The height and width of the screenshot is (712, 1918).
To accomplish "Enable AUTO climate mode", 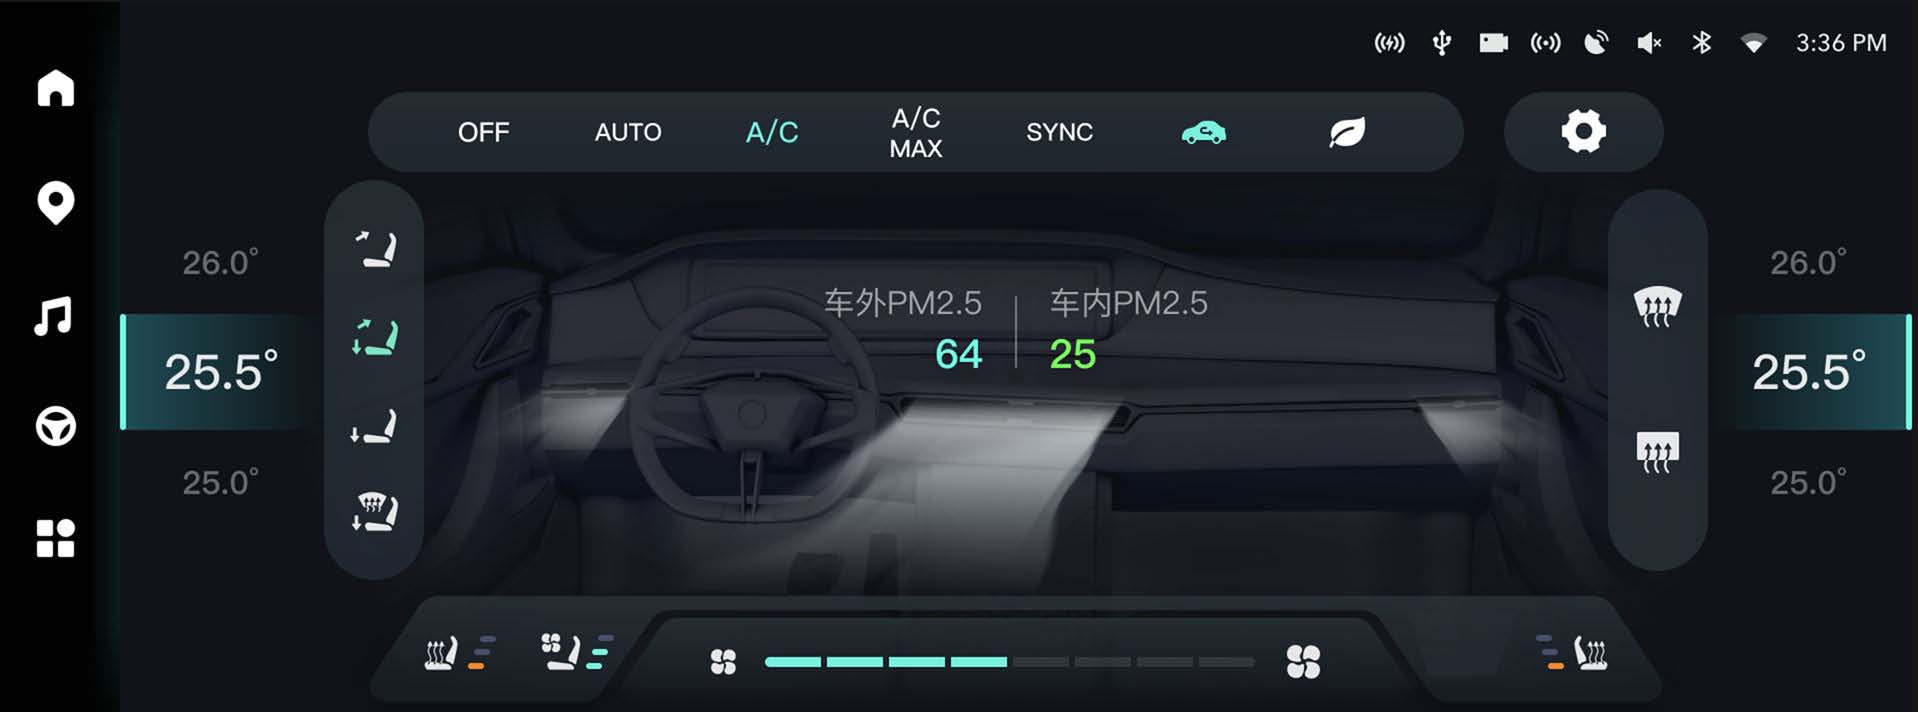I will 628,132.
